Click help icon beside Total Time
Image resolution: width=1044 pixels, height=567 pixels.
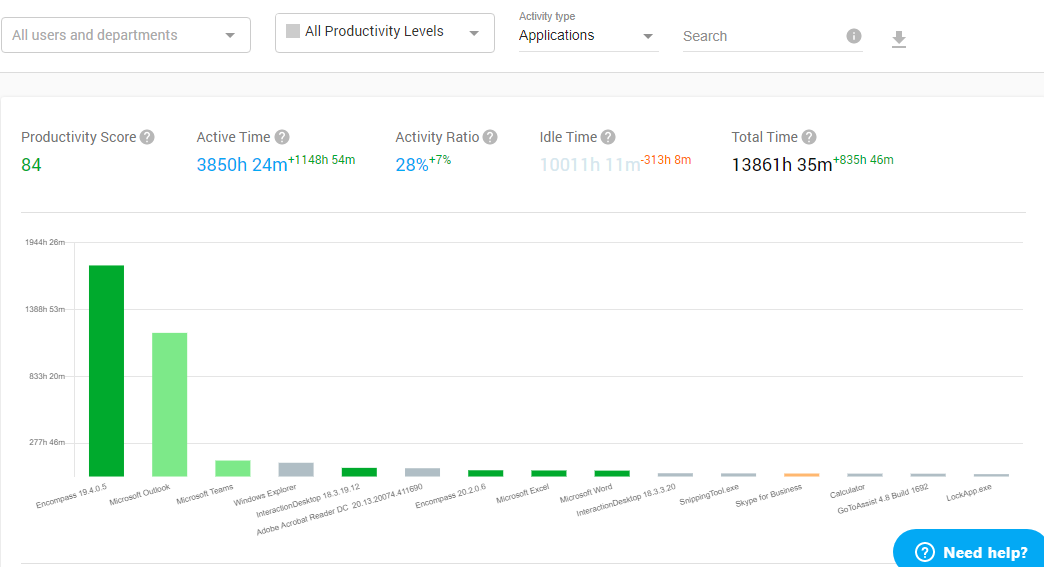(809, 137)
